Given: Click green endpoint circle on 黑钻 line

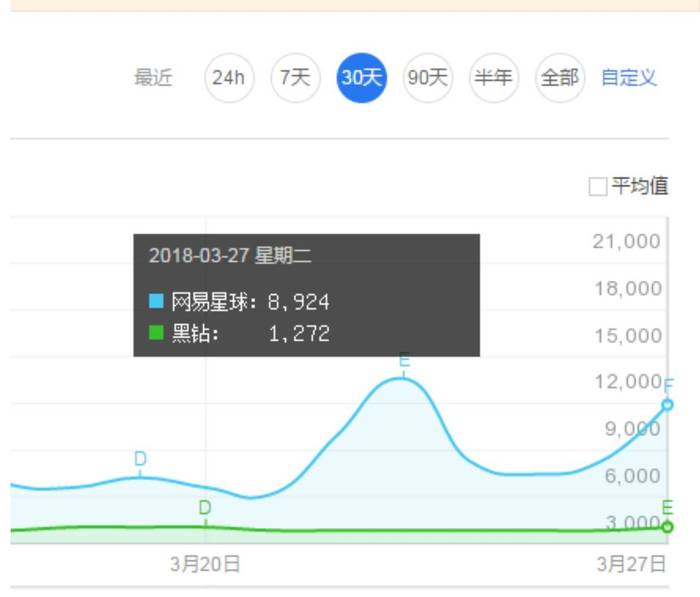Looking at the screenshot, I should [x=667, y=527].
